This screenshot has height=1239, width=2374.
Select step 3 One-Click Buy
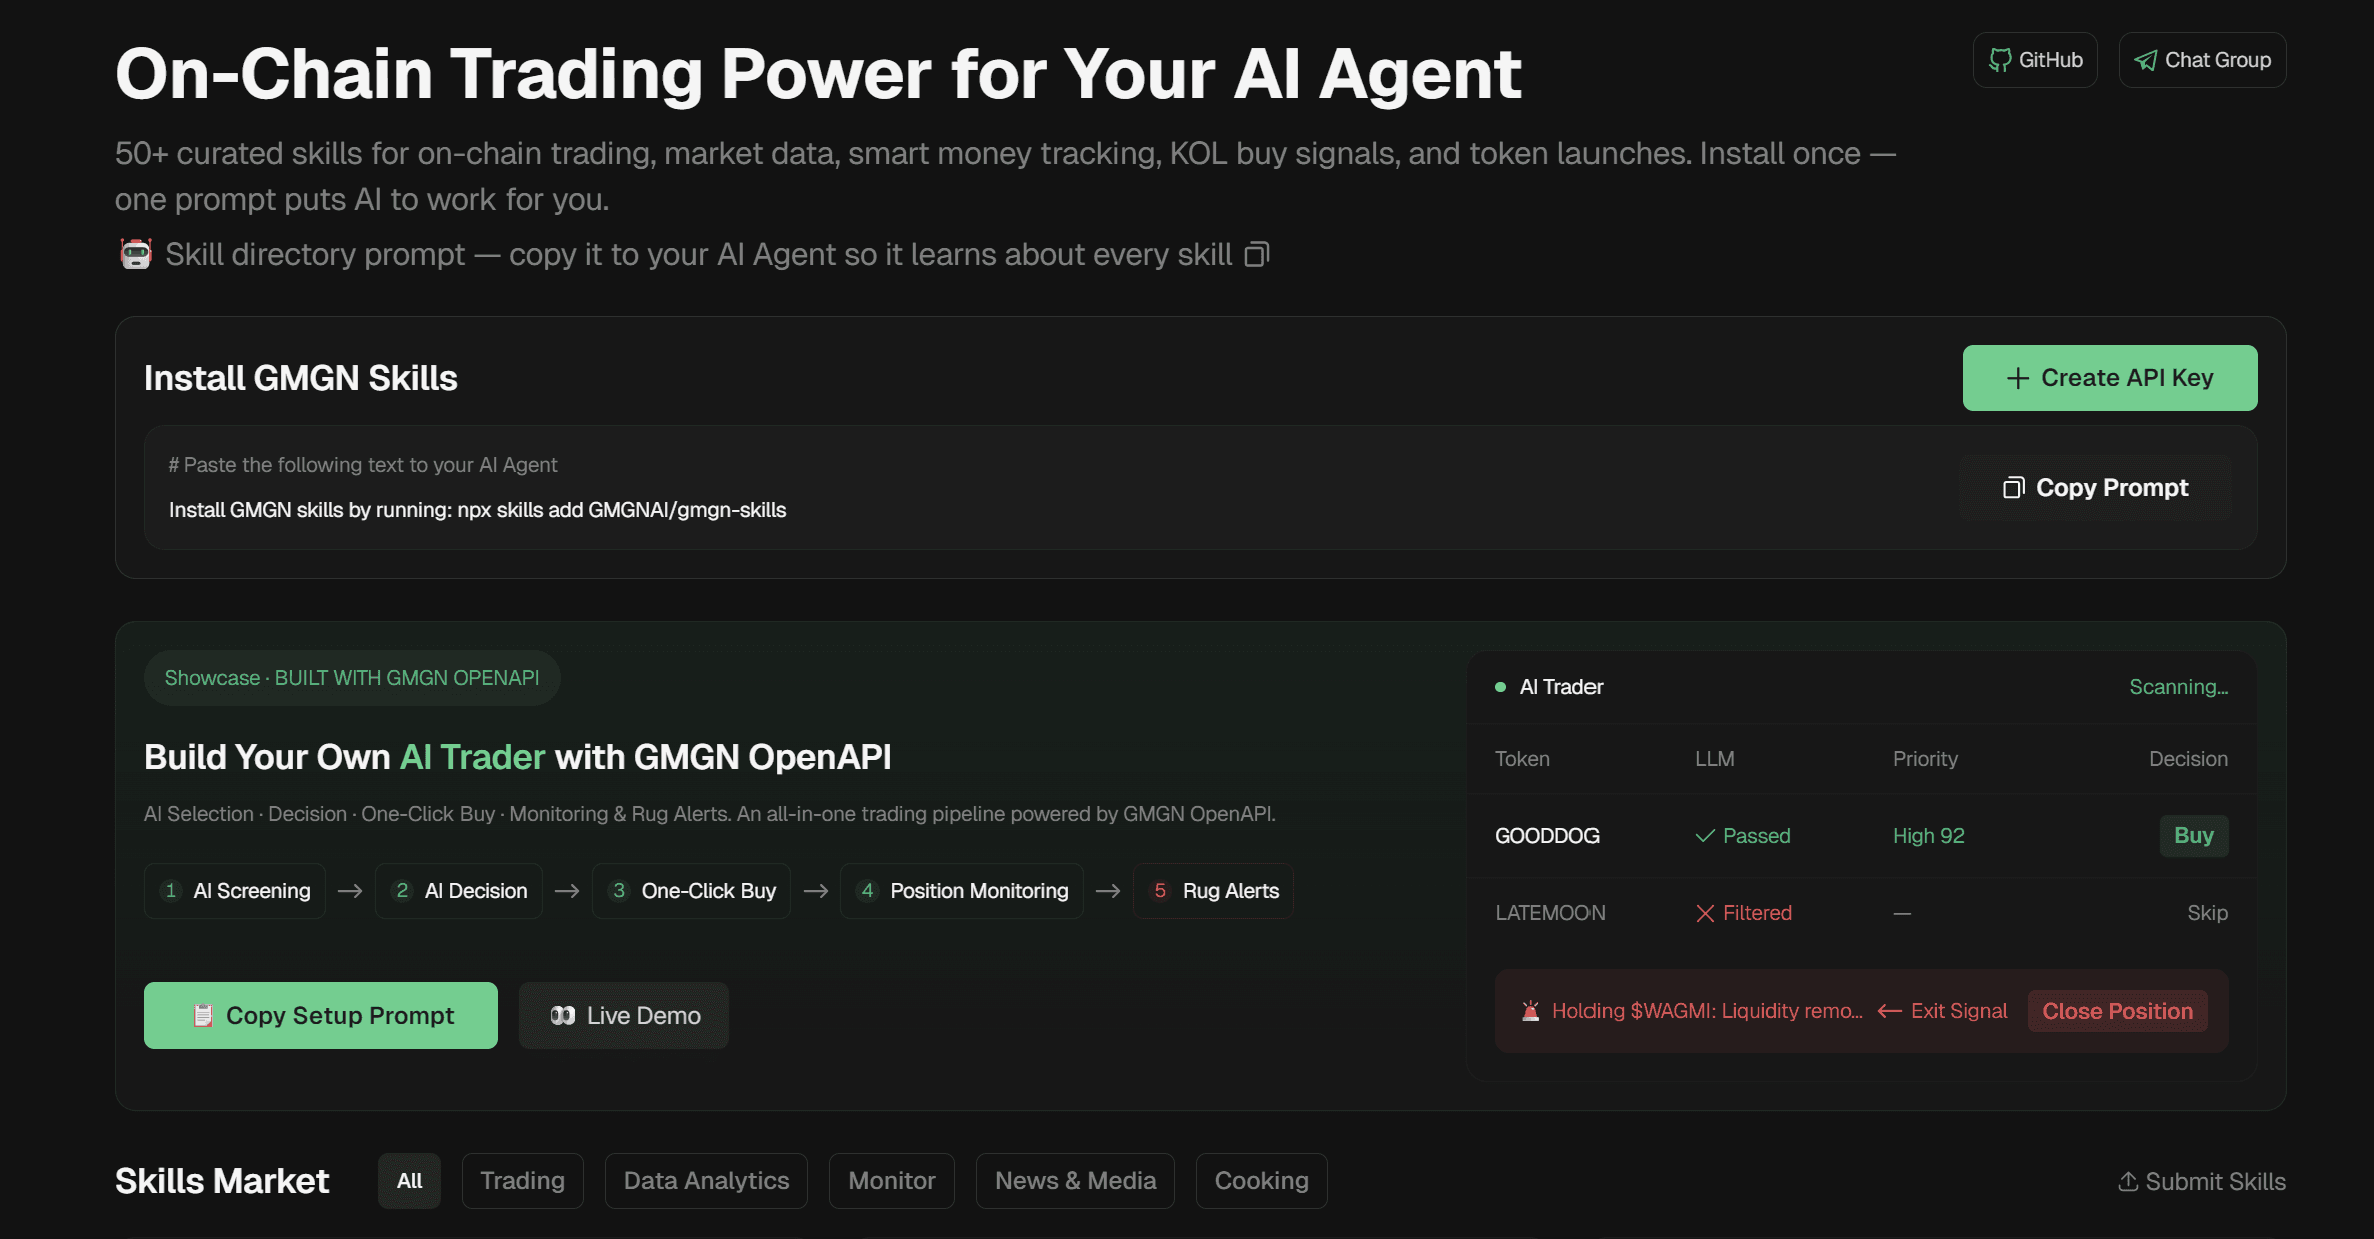692,891
